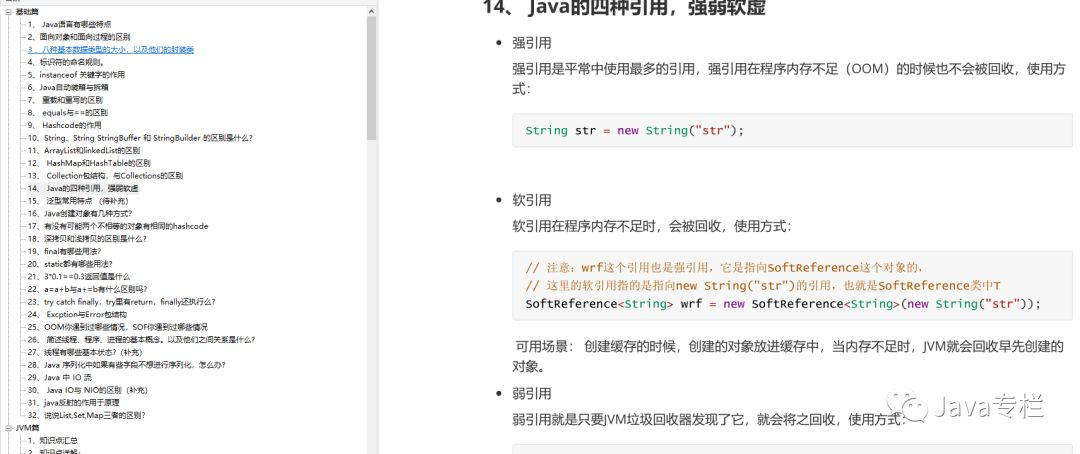This screenshot has height=454, width=1080.
Task: Select 知识点汇总 under JVM篇
Action: [x=52, y=440]
